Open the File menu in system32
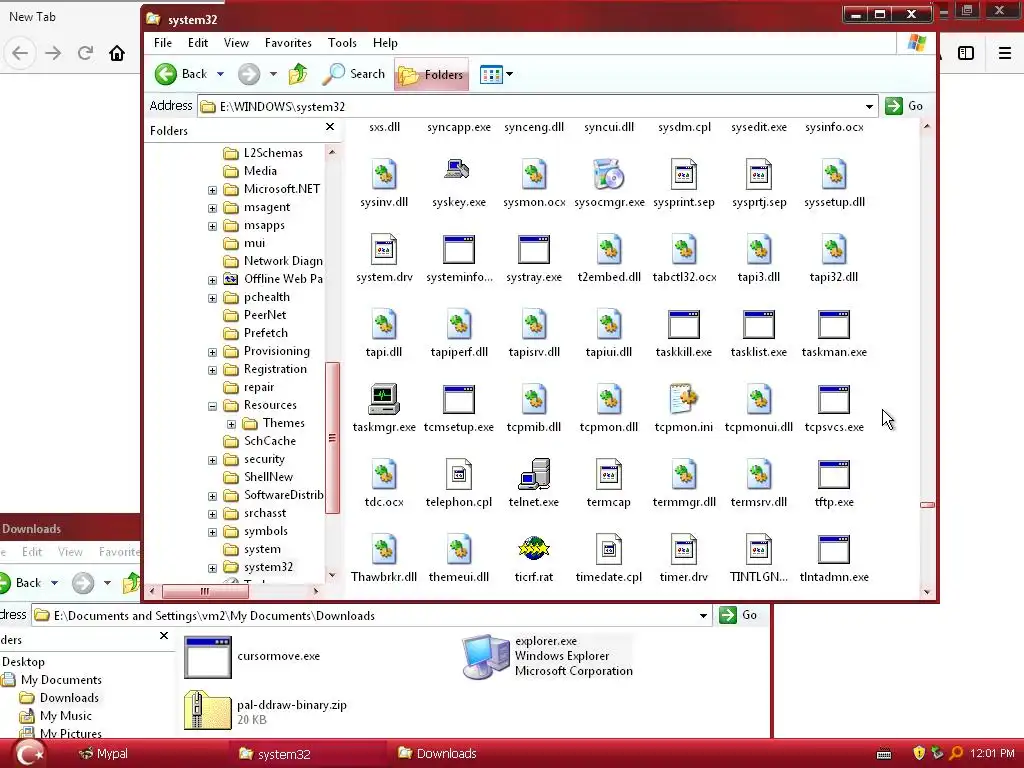The image size is (1024, 768). (x=163, y=43)
